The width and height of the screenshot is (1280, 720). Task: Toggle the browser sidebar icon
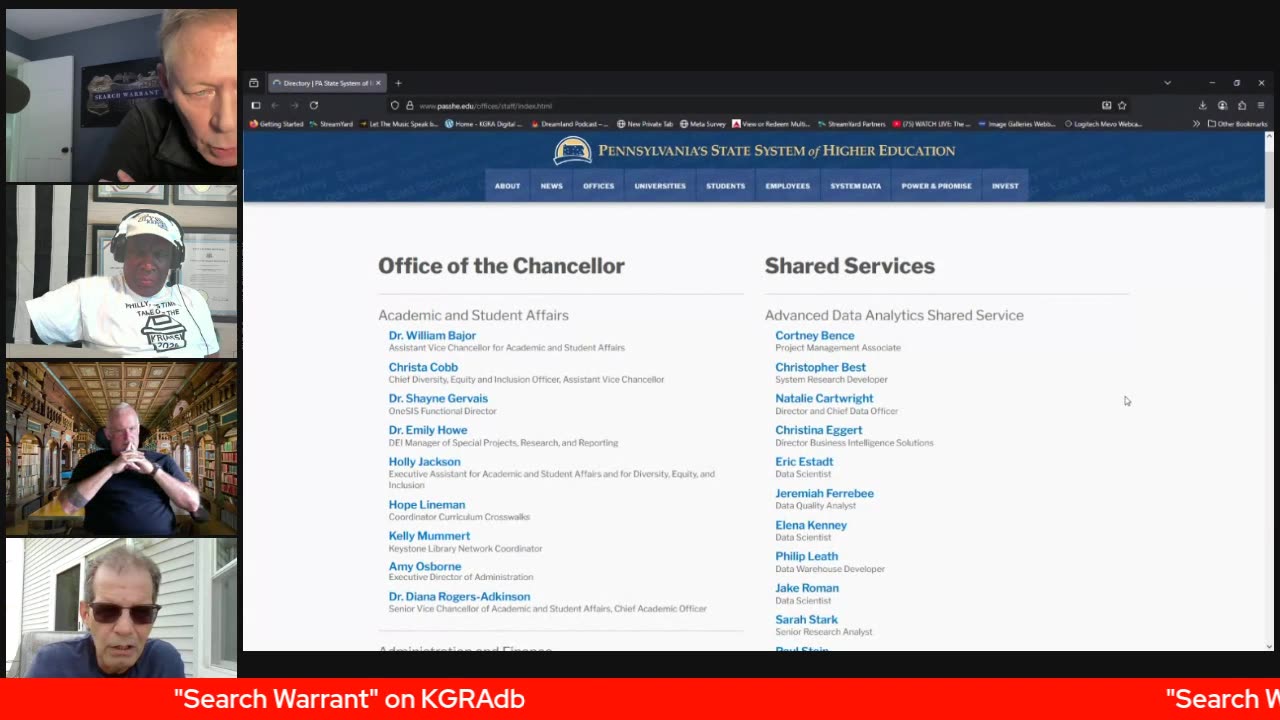coord(256,105)
